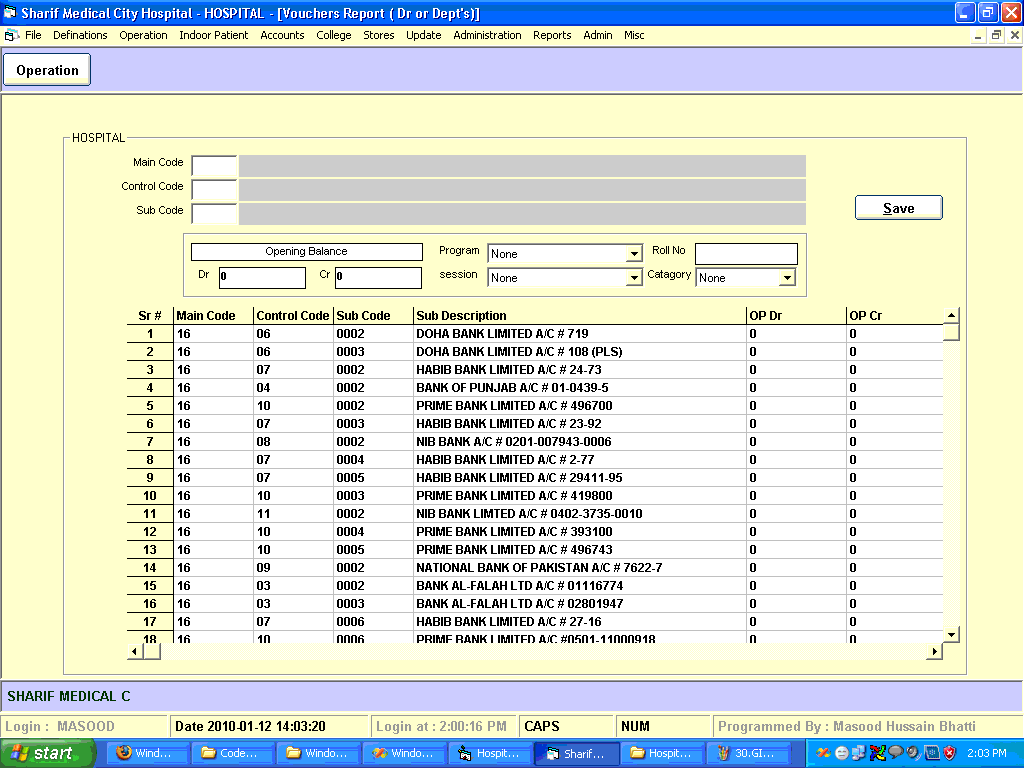Expand the Program dropdown
This screenshot has width=1024, height=768.
click(633, 253)
